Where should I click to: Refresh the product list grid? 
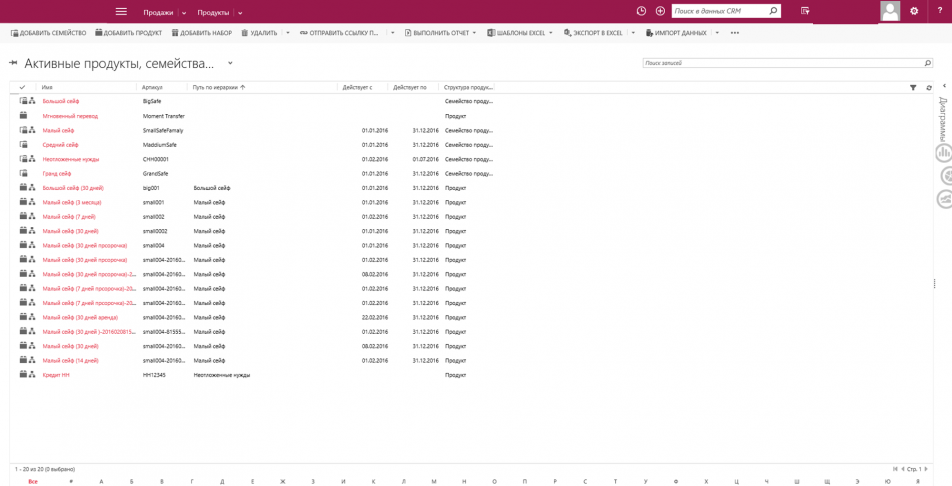[x=929, y=88]
